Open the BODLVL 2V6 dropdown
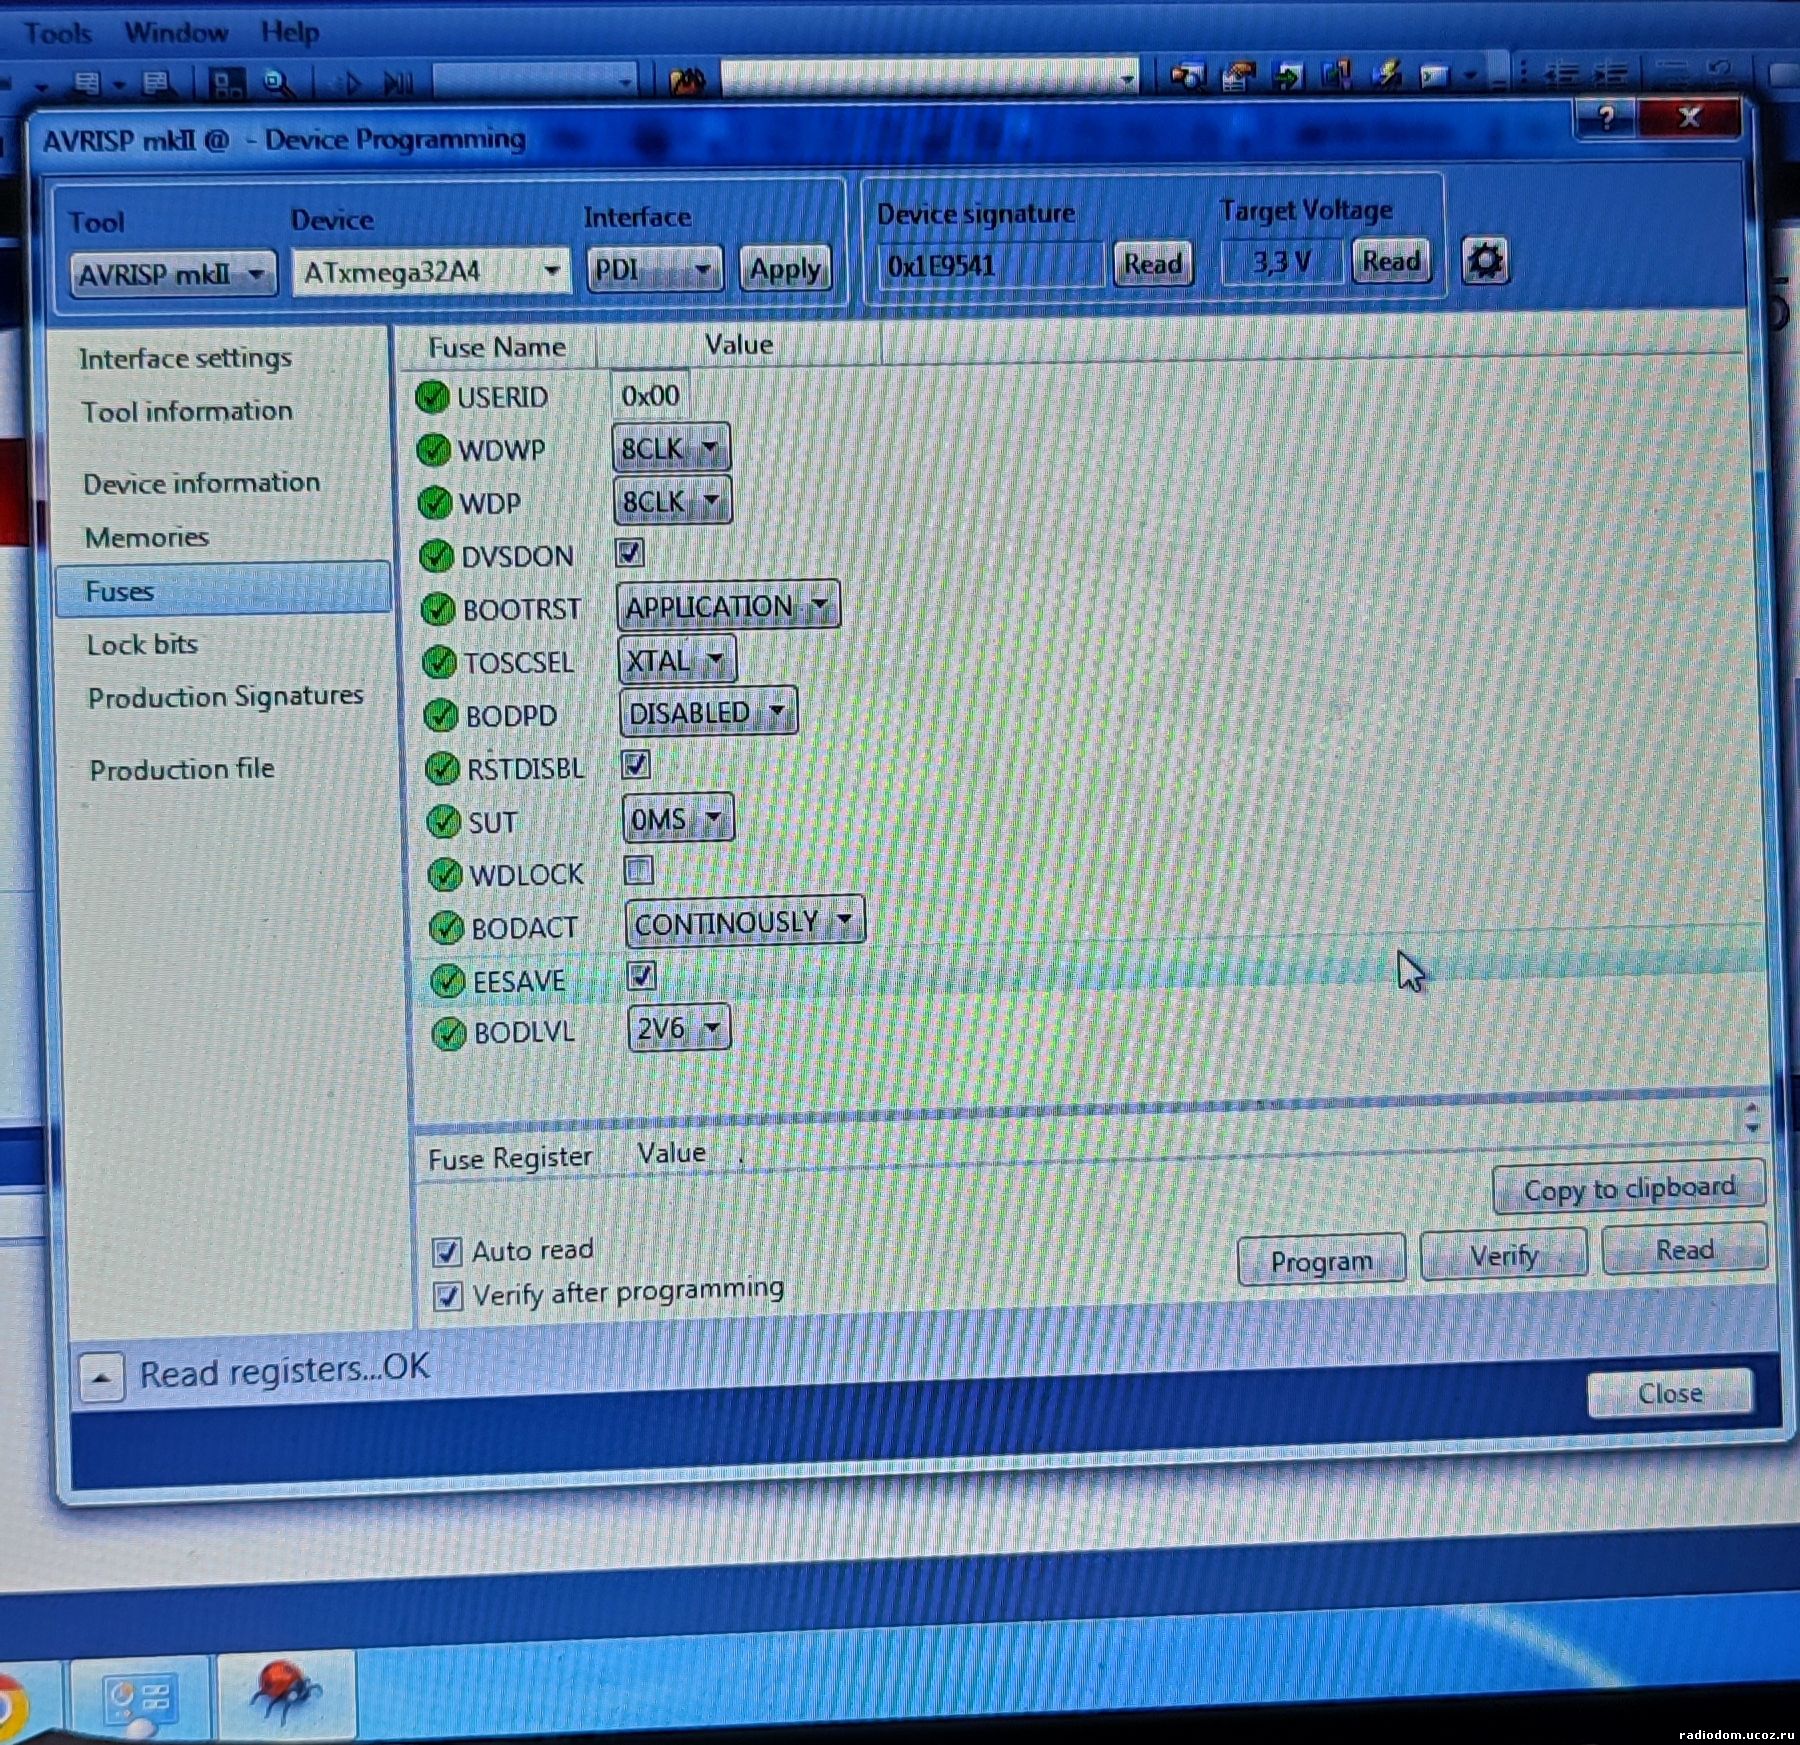Screen dimensions: 1800x1745 coord(679,1028)
